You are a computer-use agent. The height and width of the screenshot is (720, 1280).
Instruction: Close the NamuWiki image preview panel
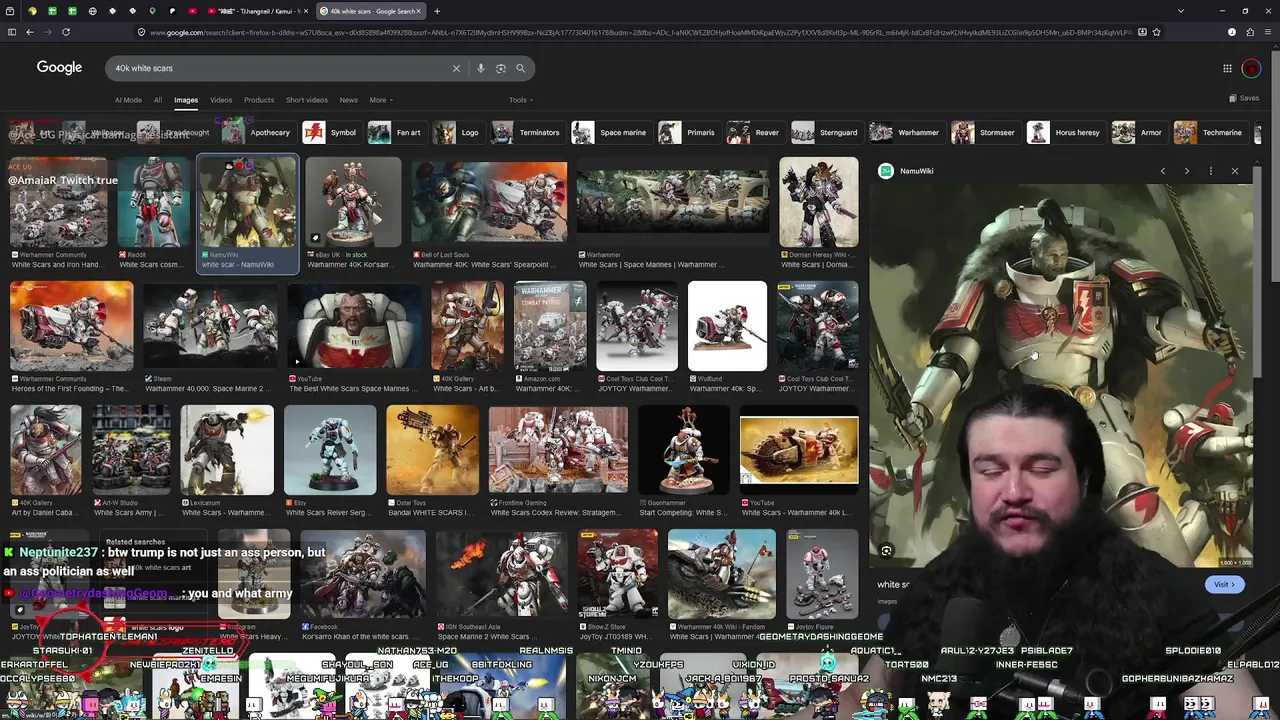[1235, 171]
